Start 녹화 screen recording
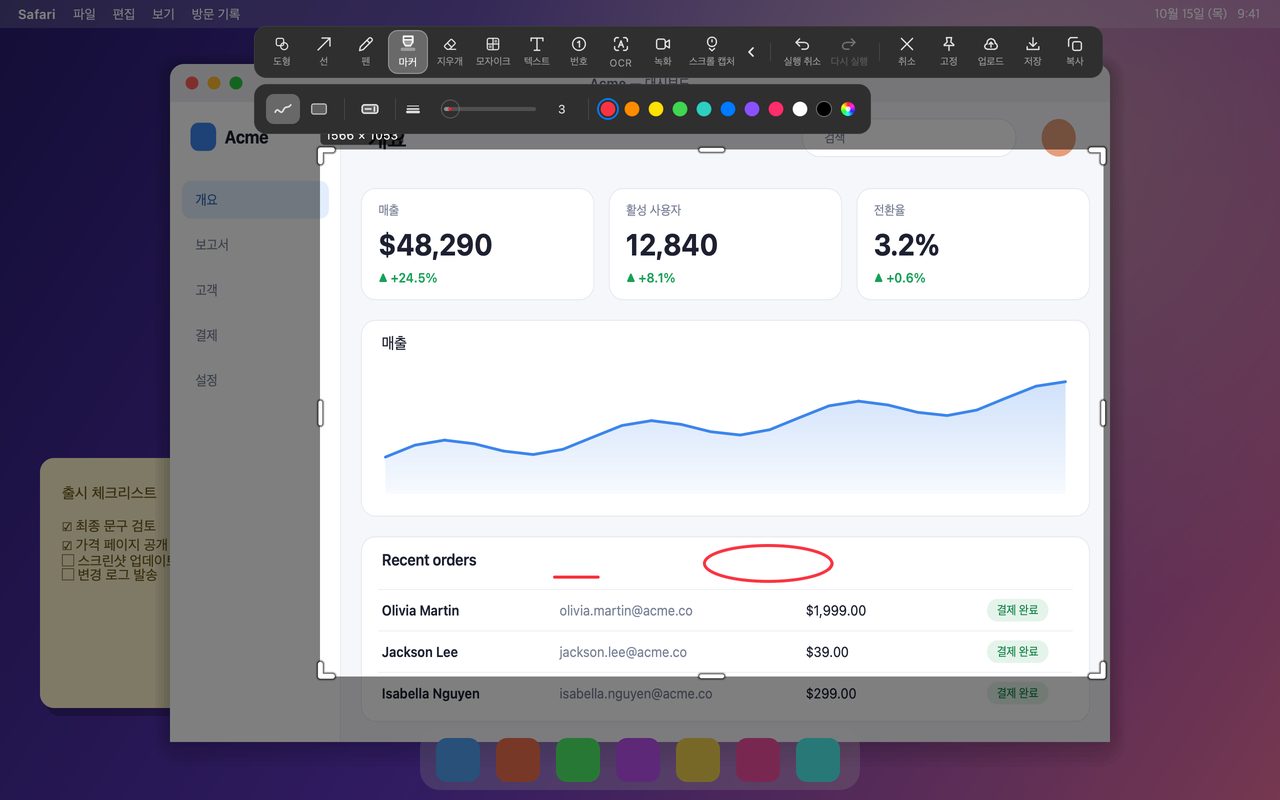1280x800 pixels. pos(663,52)
